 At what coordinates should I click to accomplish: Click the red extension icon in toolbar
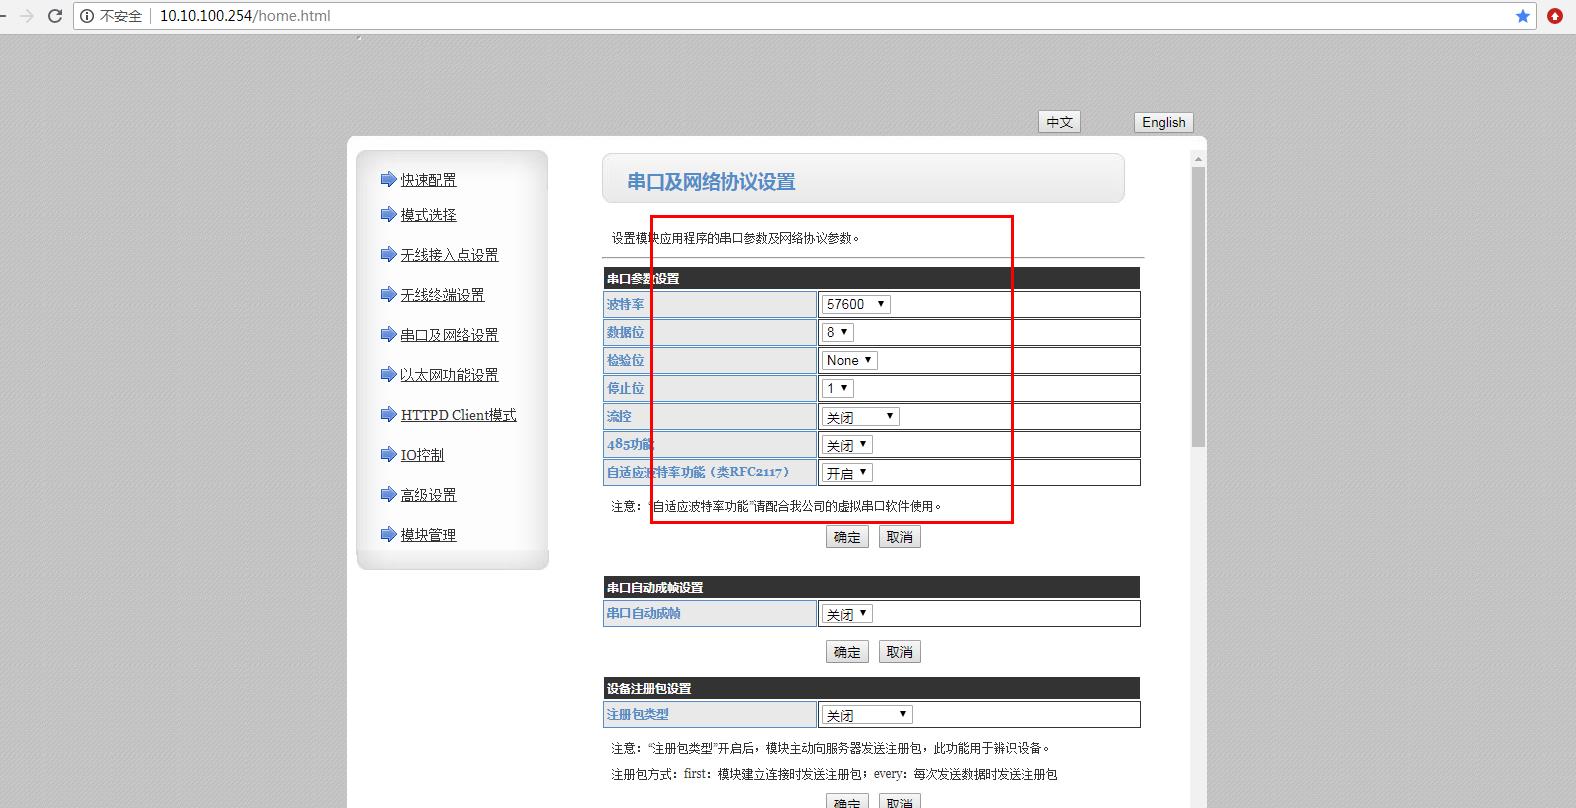click(x=1555, y=16)
